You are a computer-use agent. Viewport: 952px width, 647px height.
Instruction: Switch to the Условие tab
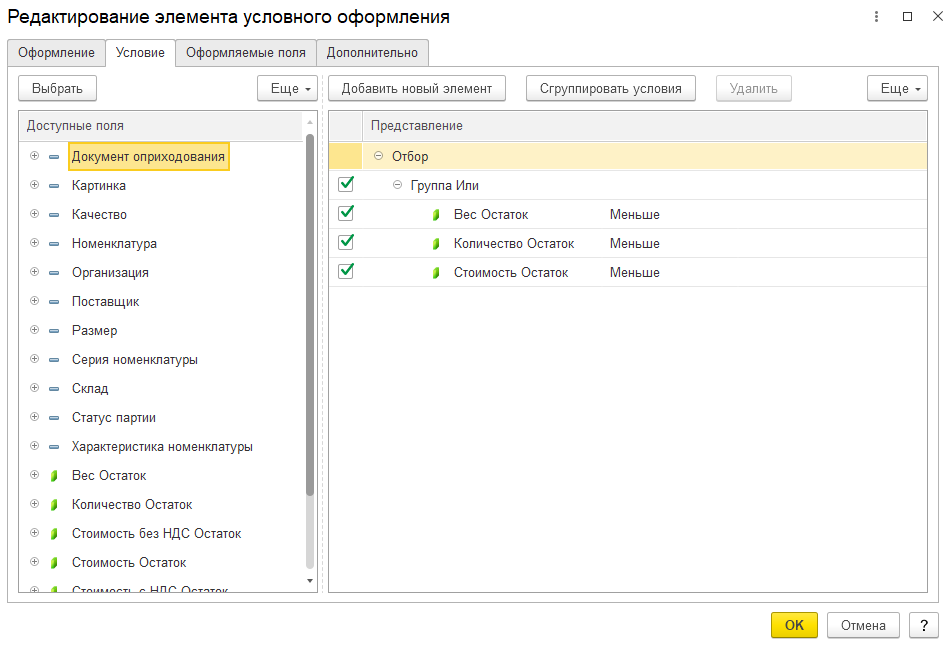140,53
